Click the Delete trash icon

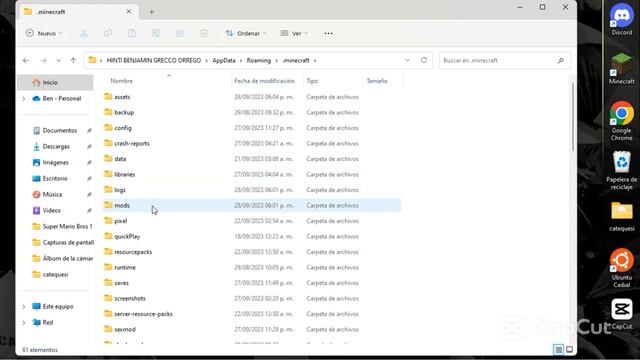[204, 33]
